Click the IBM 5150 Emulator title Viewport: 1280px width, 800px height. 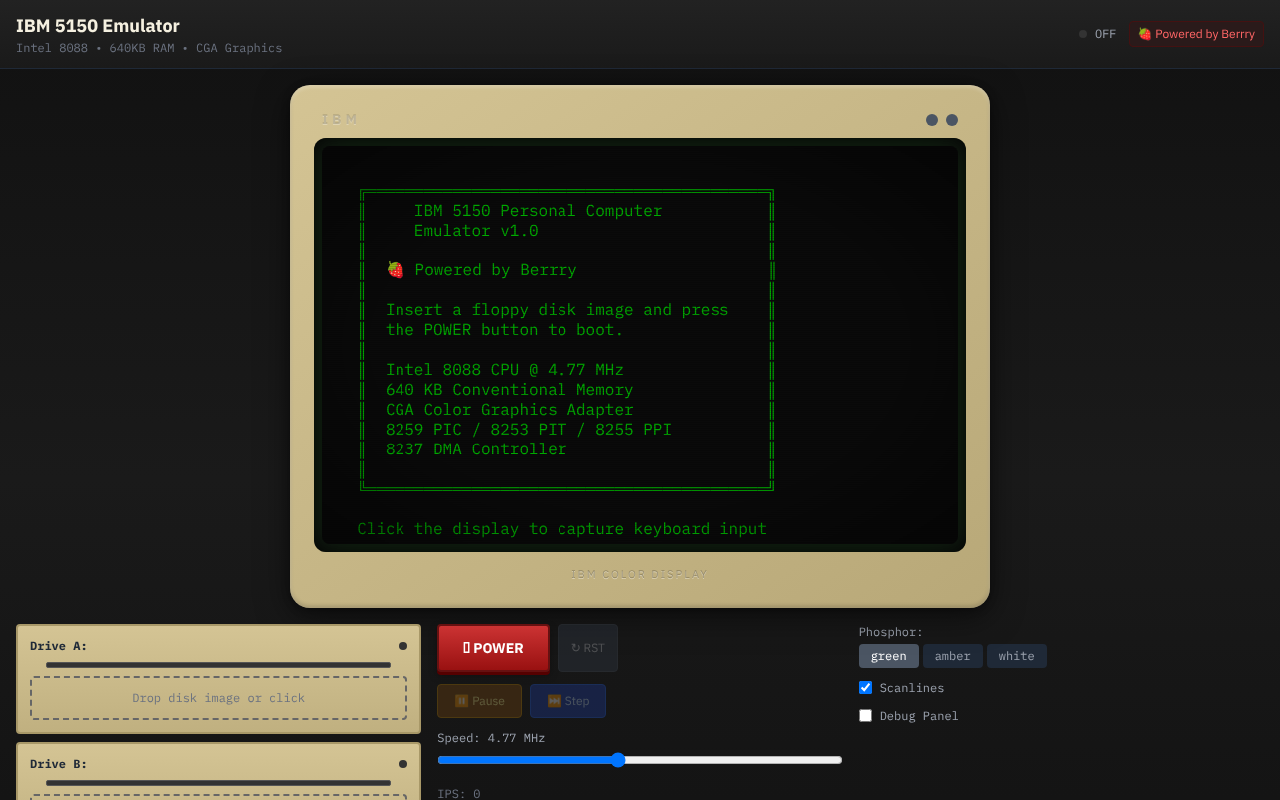98,26
